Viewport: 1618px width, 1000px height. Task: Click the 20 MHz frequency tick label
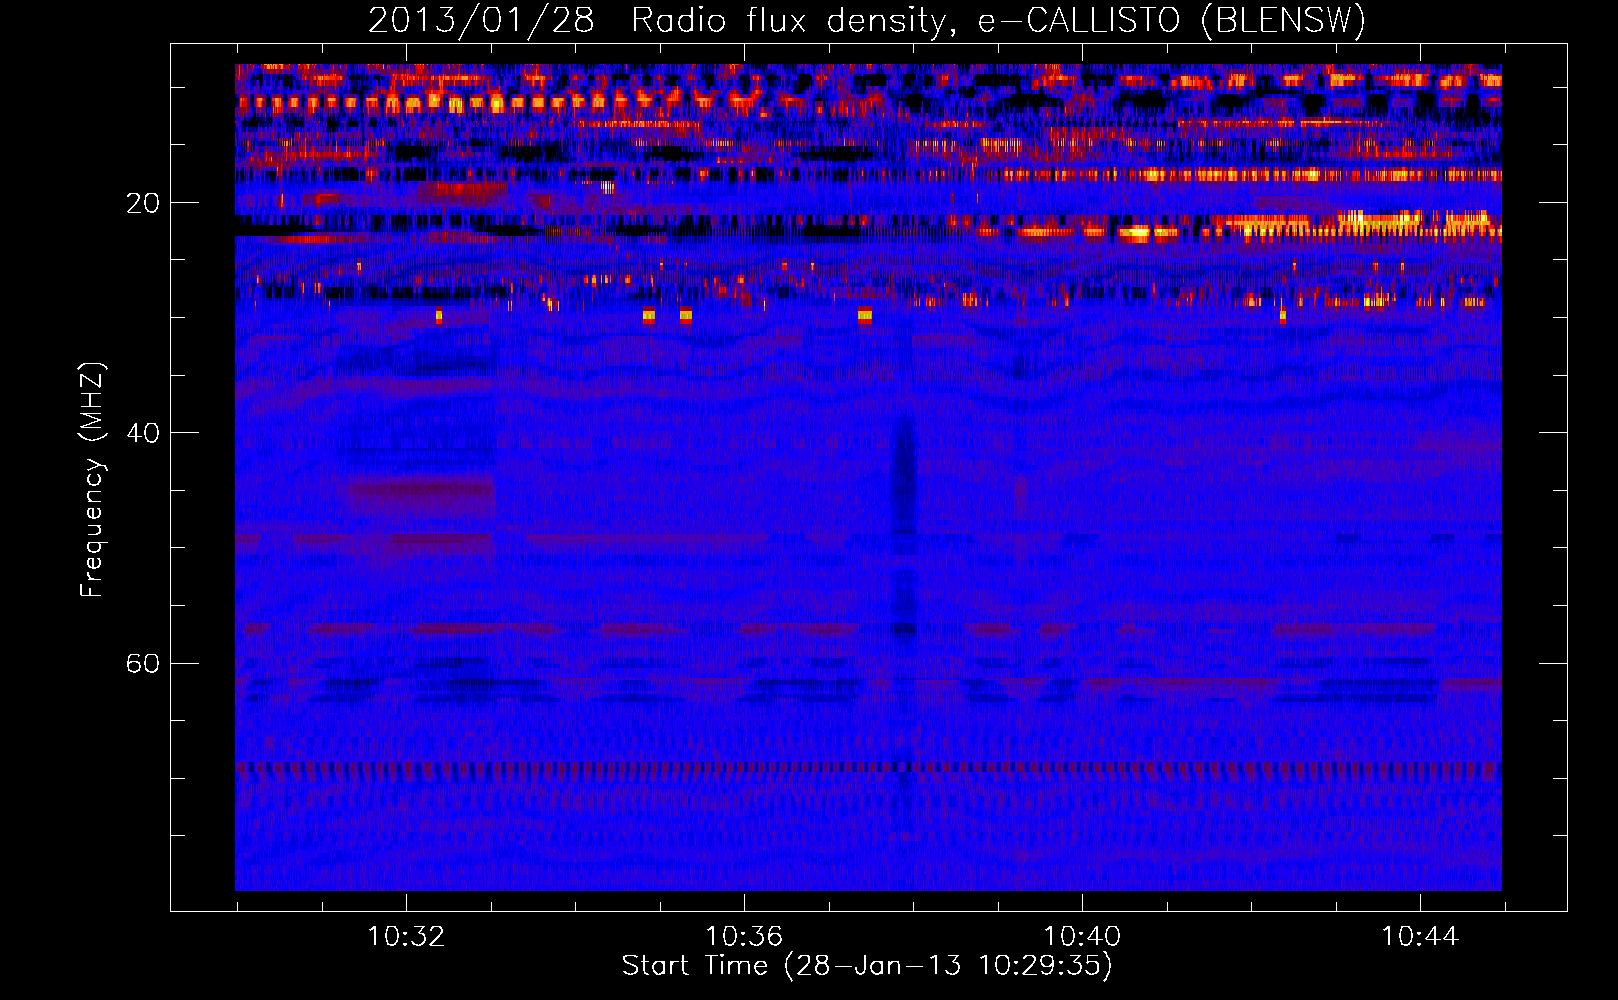click(x=142, y=203)
